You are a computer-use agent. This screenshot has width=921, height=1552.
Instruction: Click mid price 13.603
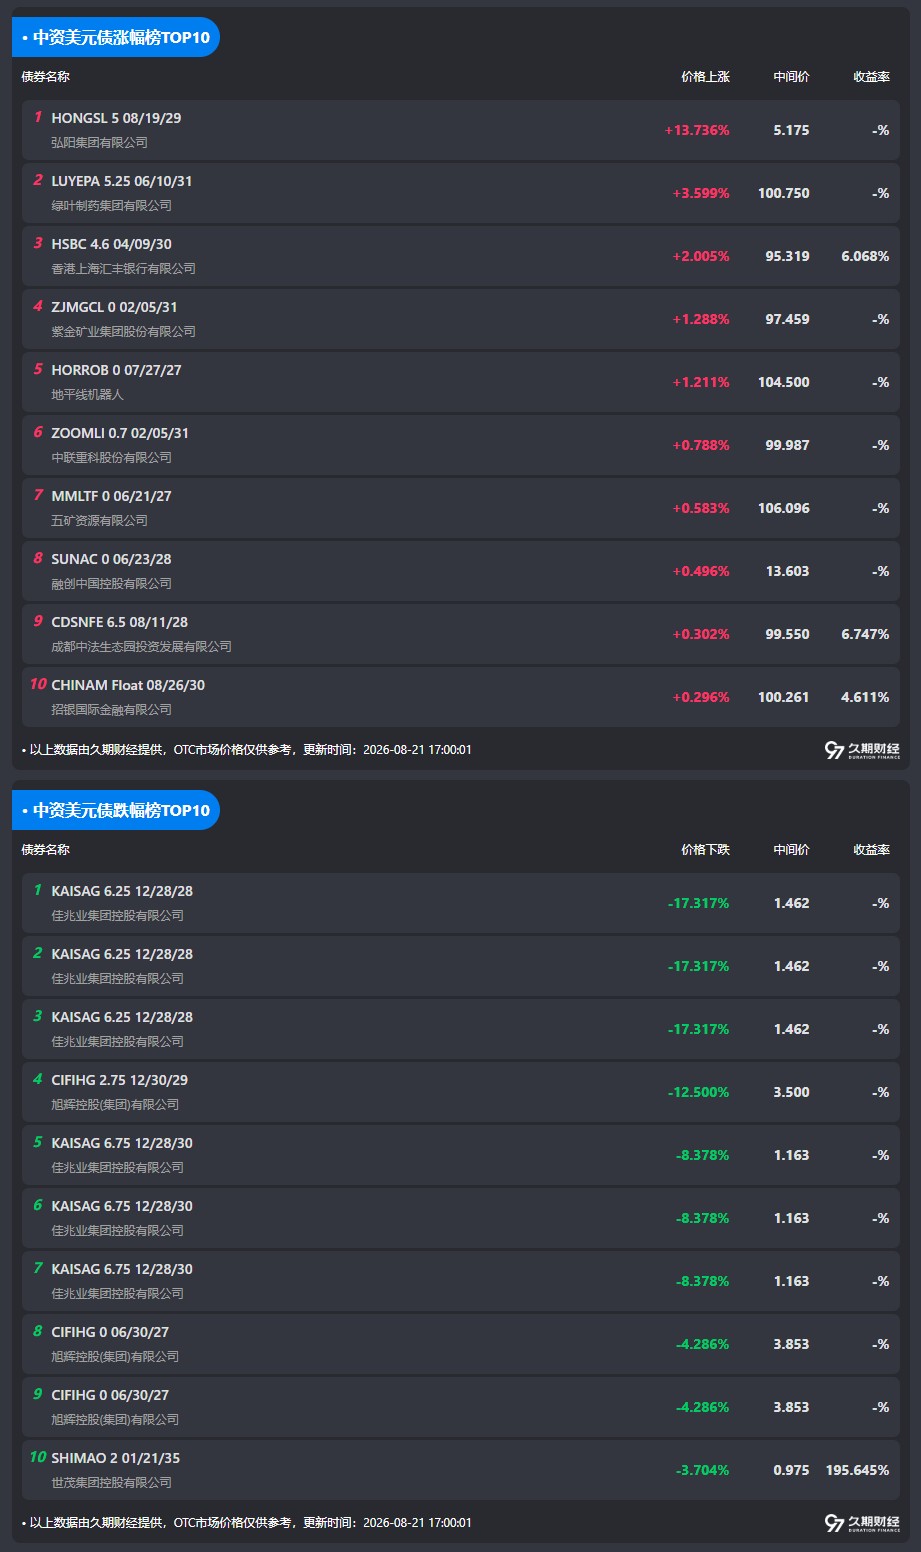pos(788,571)
